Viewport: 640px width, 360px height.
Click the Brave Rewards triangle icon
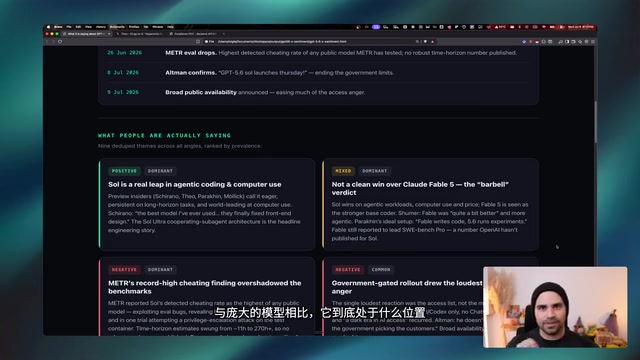(x=432, y=41)
